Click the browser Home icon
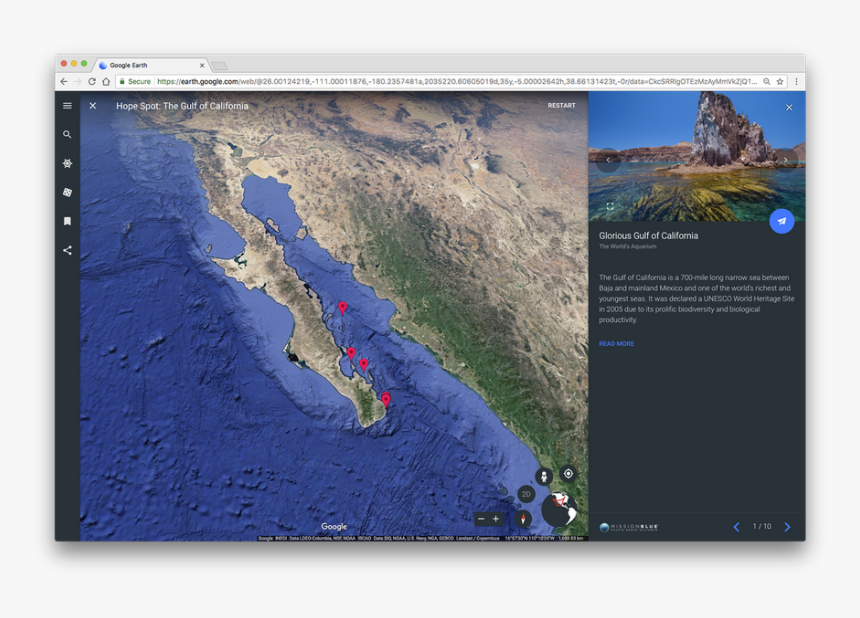This screenshot has width=860, height=618. tap(106, 81)
